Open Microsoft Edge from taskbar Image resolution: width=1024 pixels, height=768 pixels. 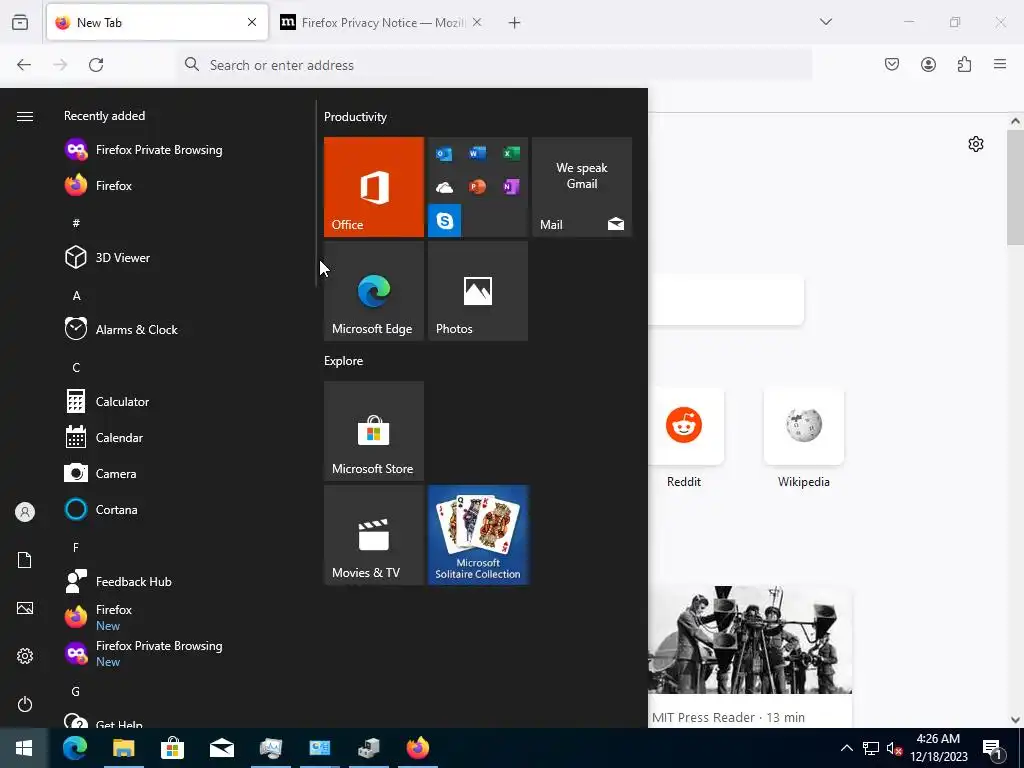coord(75,748)
